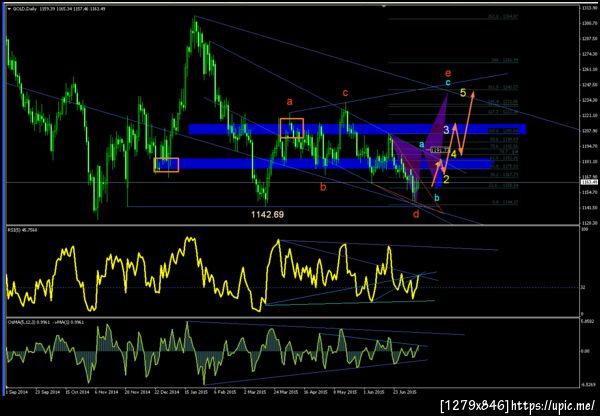Click the RSI level 32 axis label
This screenshot has width=600, height=416.
pyautogui.click(x=583, y=287)
